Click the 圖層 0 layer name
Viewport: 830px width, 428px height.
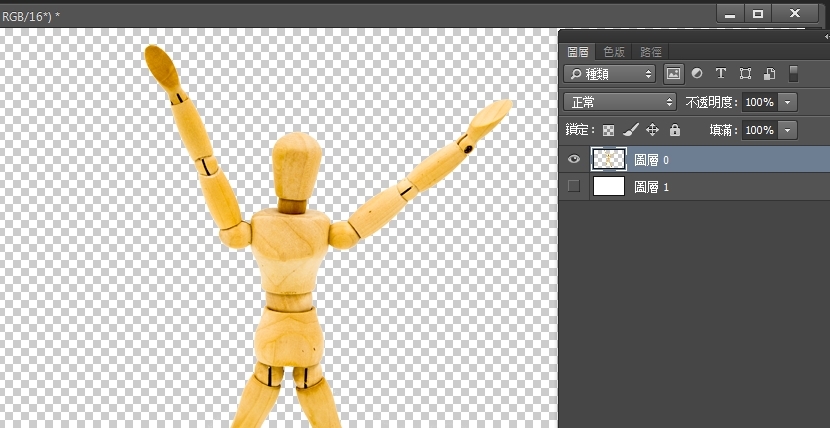pyautogui.click(x=652, y=160)
